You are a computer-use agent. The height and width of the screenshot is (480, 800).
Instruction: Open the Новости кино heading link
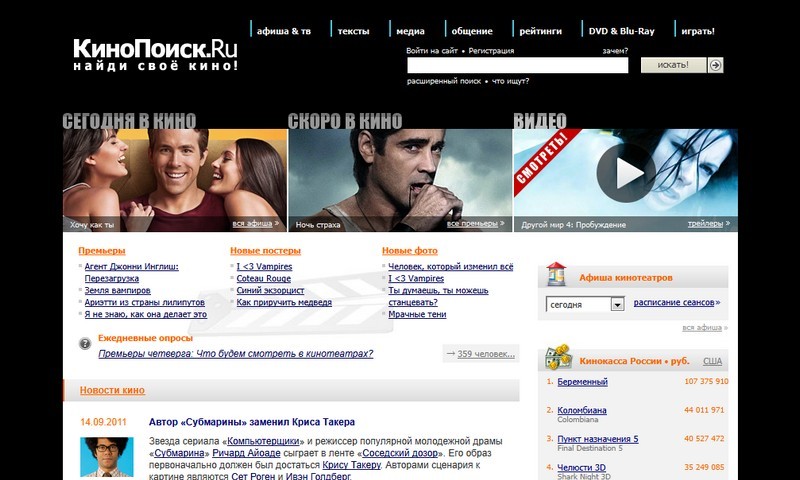[x=112, y=390]
